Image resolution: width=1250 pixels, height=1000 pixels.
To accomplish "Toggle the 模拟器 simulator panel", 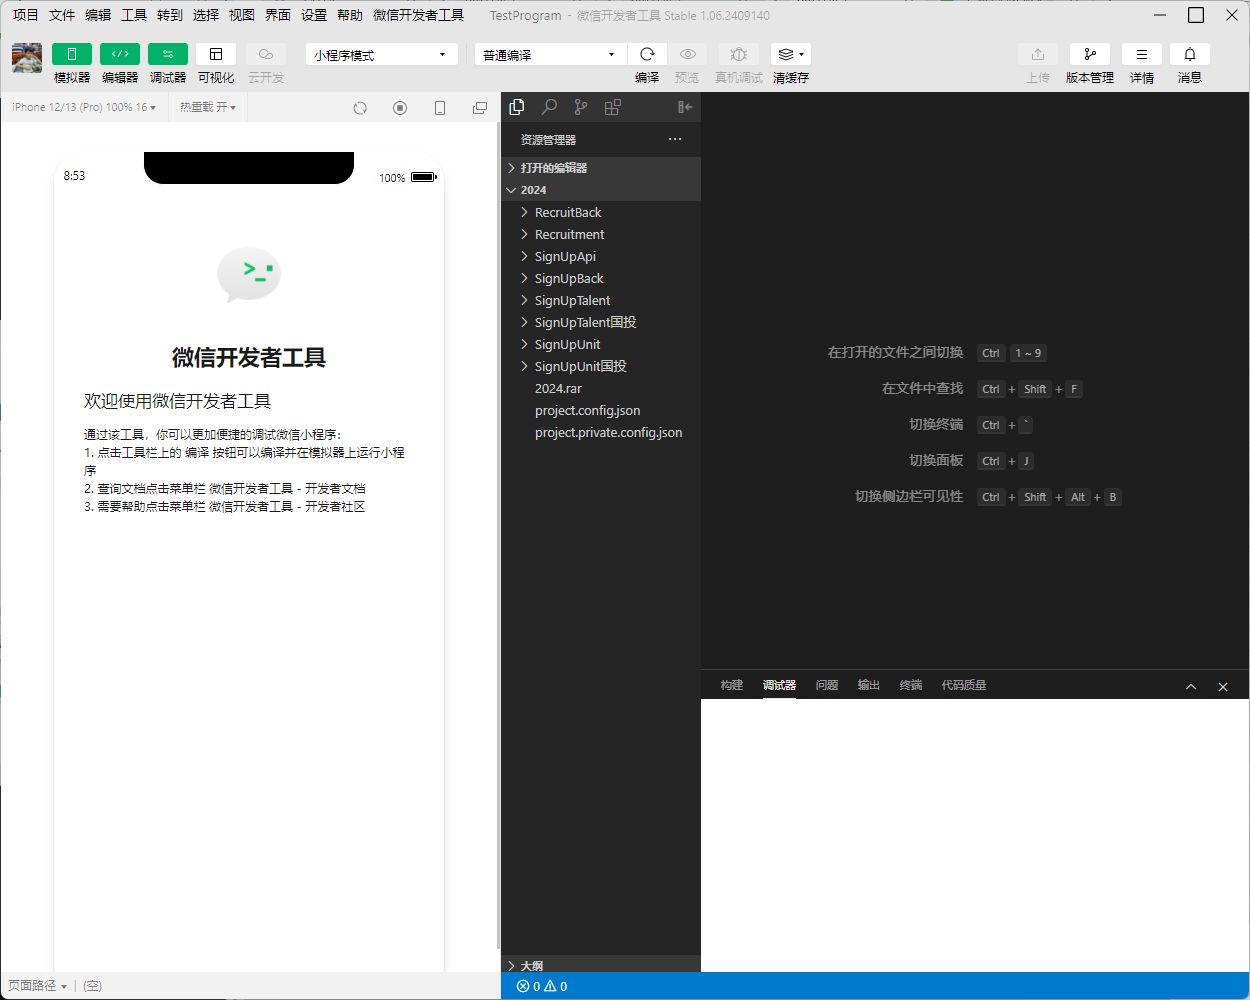I will click(x=72, y=54).
